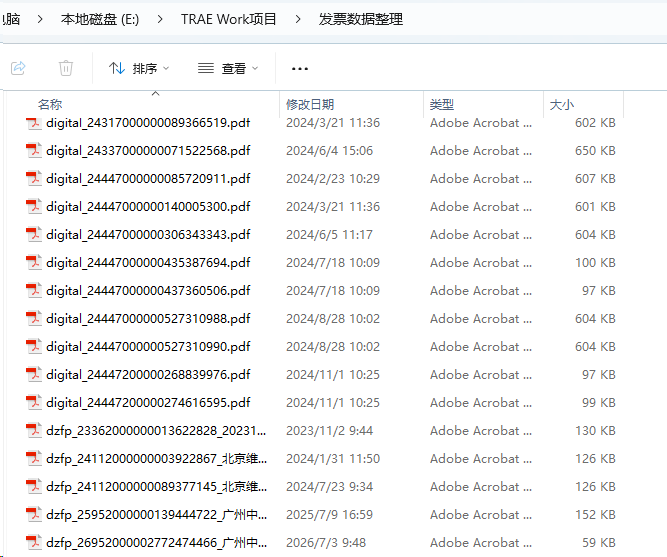Click PDF icon of digital_24447000000085720911.pdf

coord(34,179)
